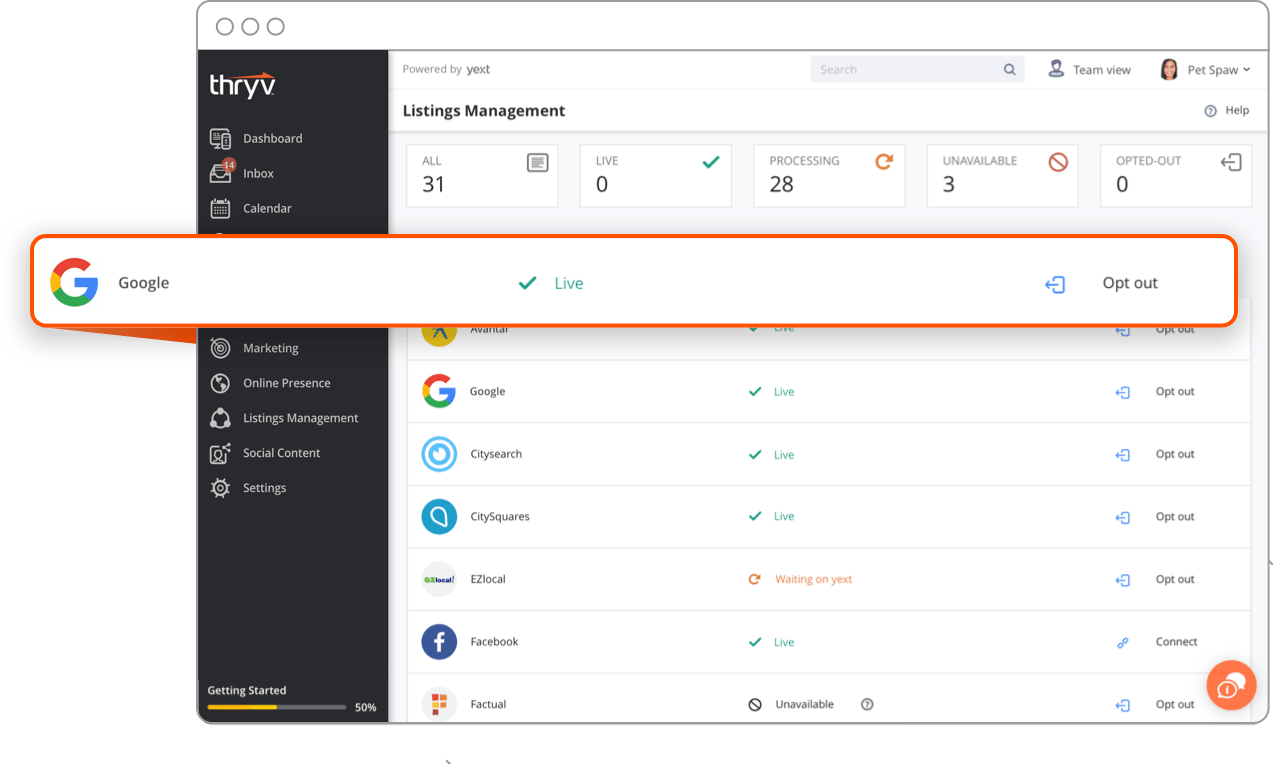The height and width of the screenshot is (764, 1274).
Task: Open Listings Management in sidebar
Action: tap(300, 418)
